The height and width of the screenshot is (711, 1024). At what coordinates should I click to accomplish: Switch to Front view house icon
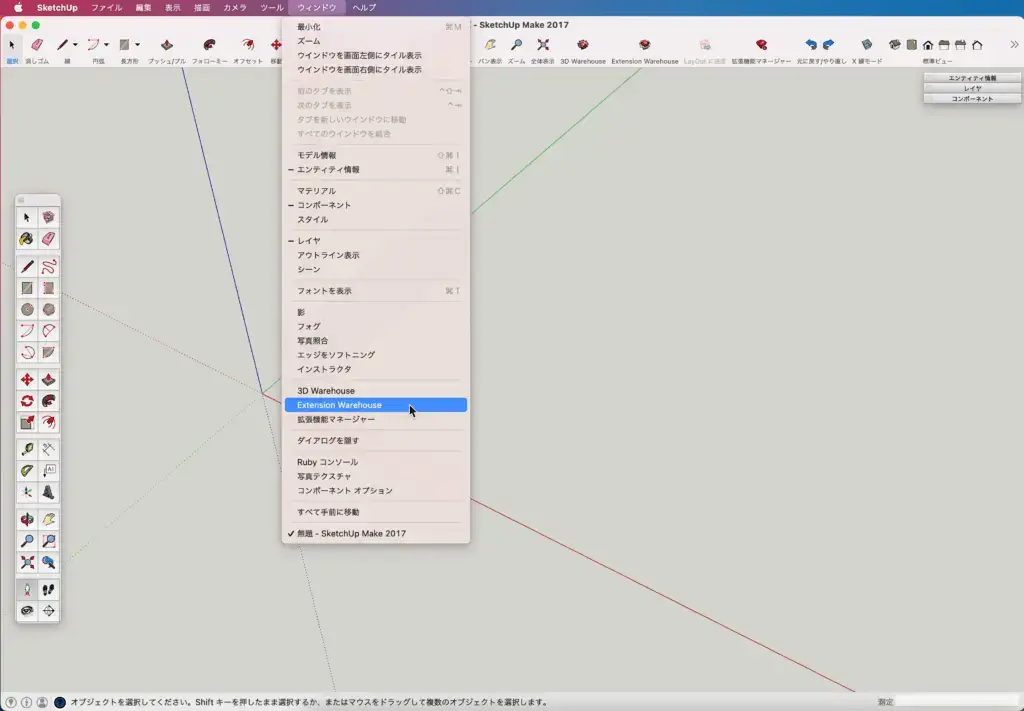(928, 45)
